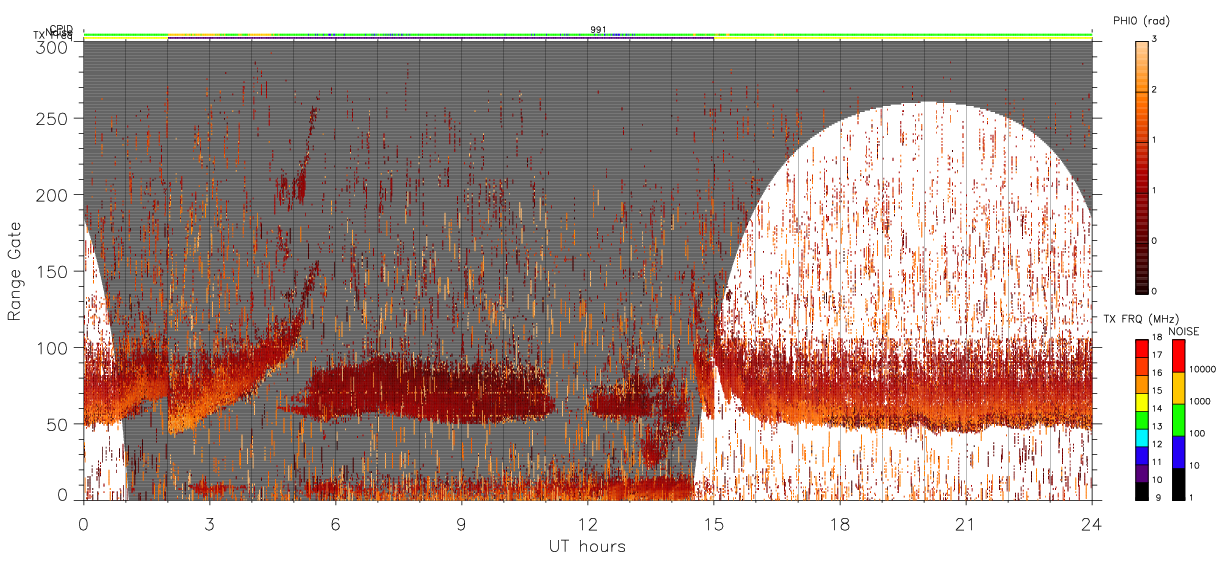1228x567 pixels.
Task: Click the 2 label on PHI0 color bar
Action: (1155, 91)
